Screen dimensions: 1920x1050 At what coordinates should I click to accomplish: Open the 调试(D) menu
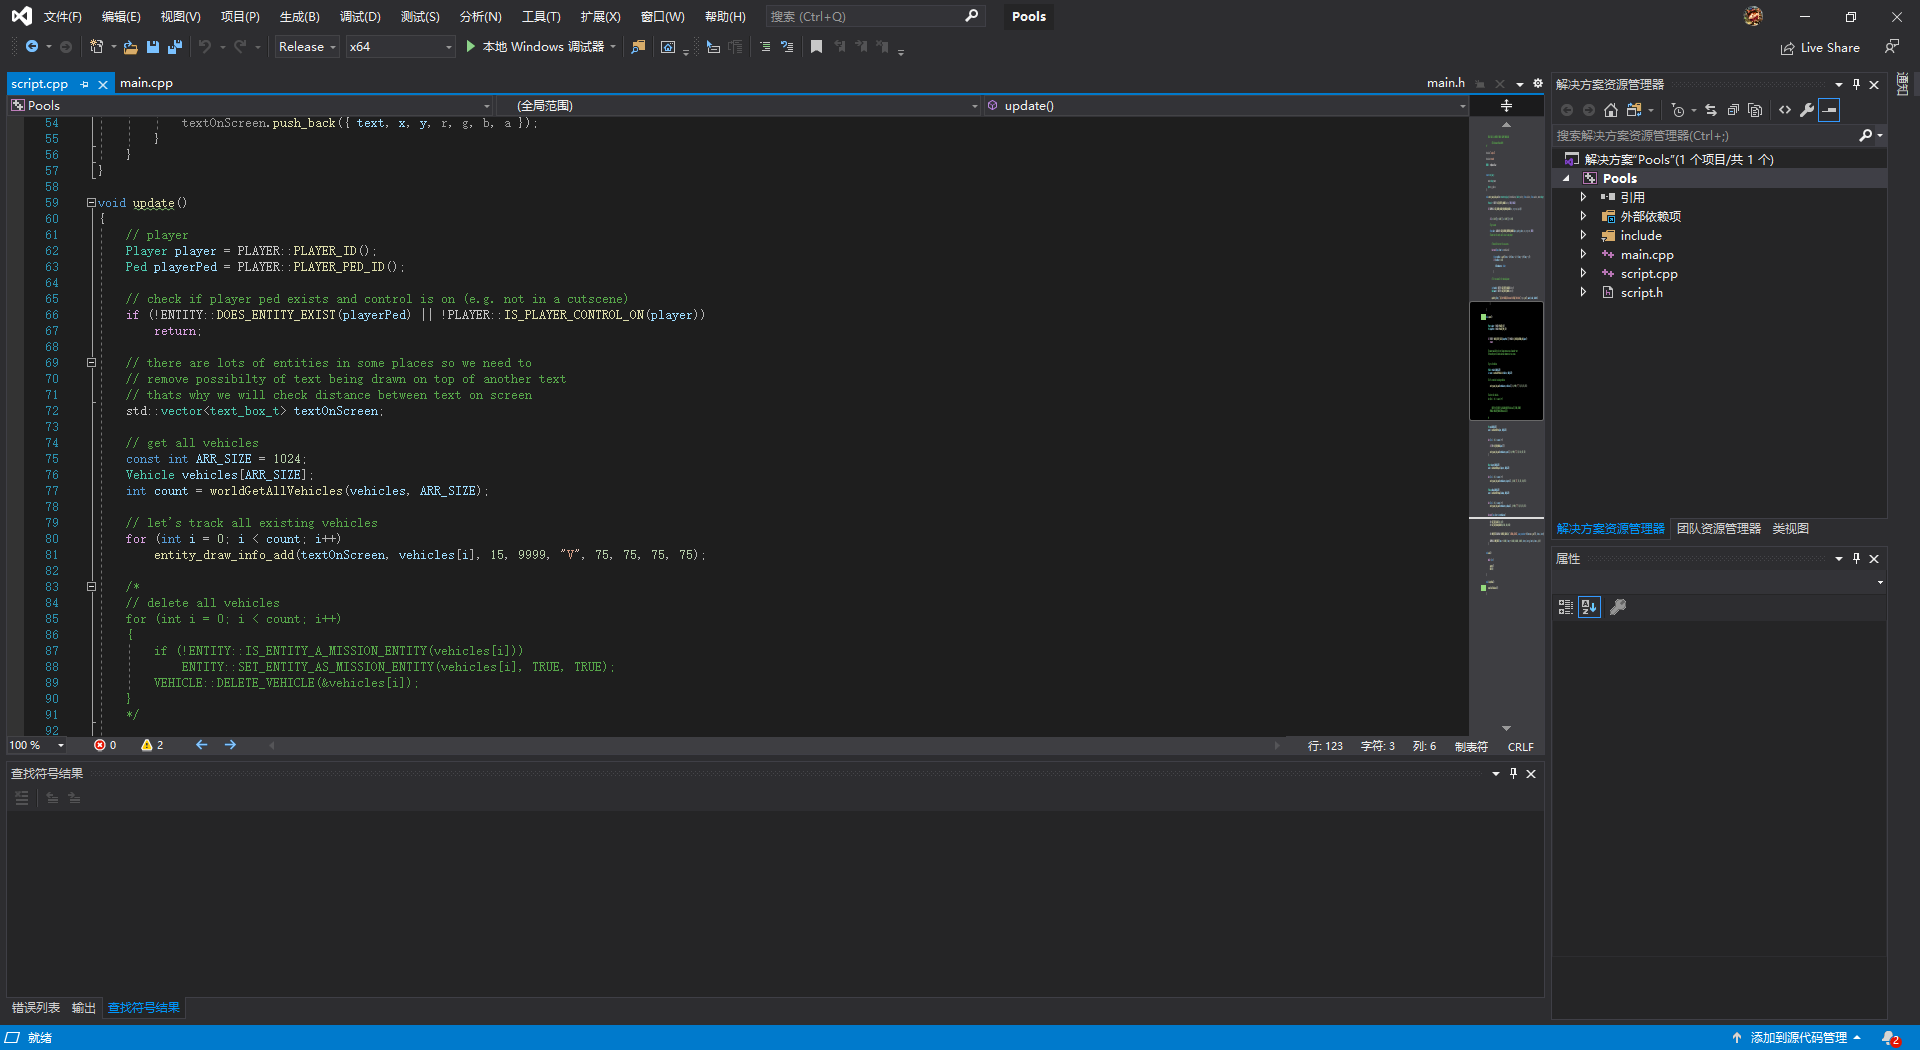[x=360, y=17]
